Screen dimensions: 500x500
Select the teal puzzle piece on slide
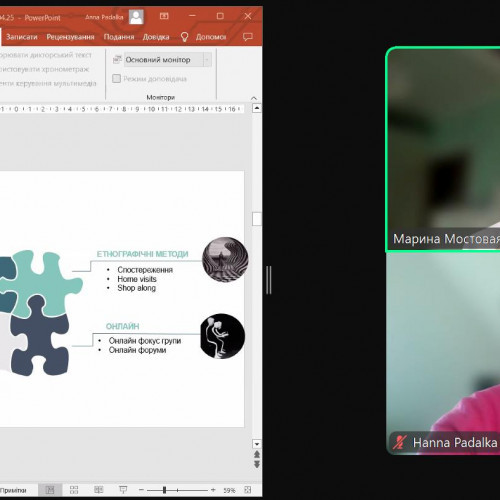coord(43,283)
